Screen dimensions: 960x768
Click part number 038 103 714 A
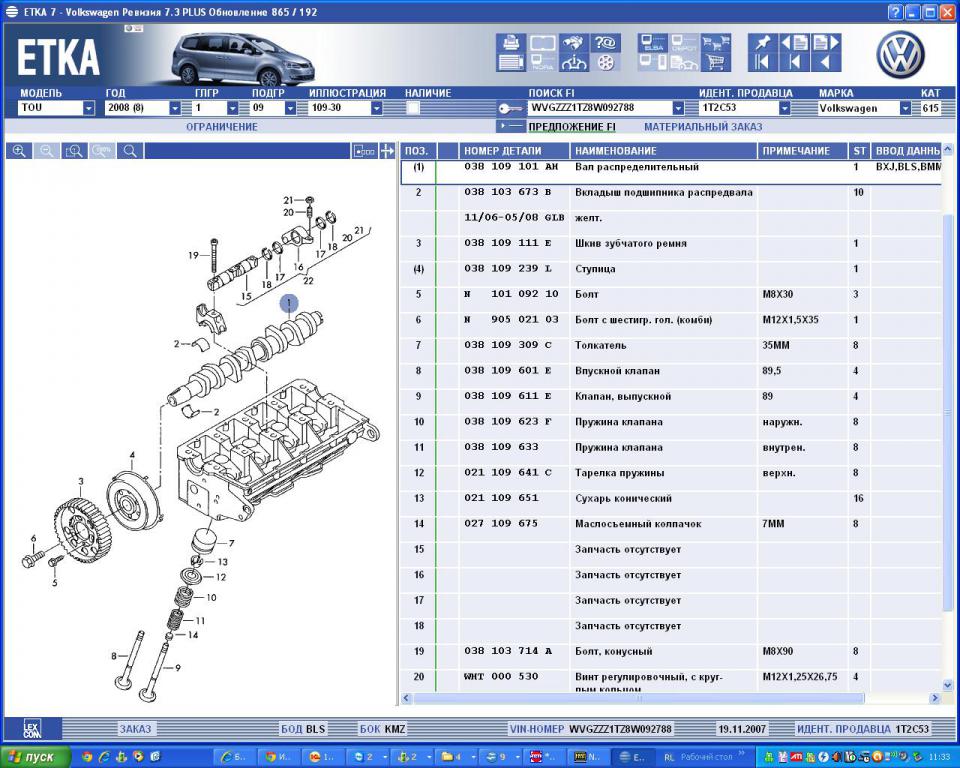tap(508, 651)
